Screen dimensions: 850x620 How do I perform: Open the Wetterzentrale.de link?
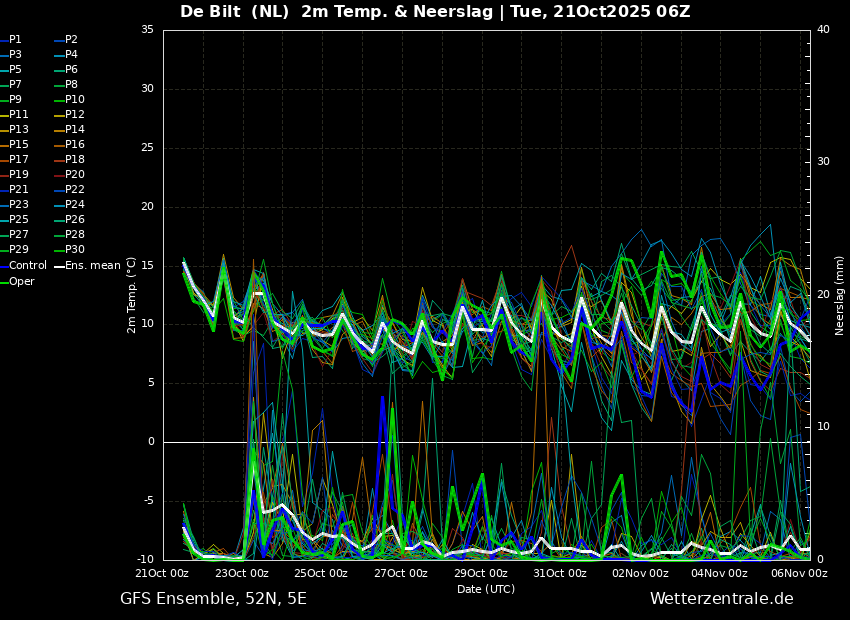721,599
